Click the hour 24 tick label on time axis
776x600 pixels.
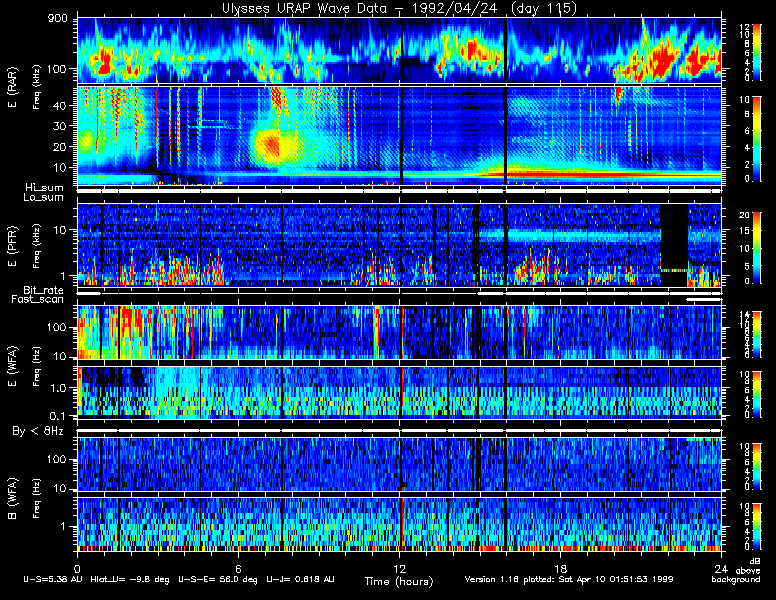721,568
